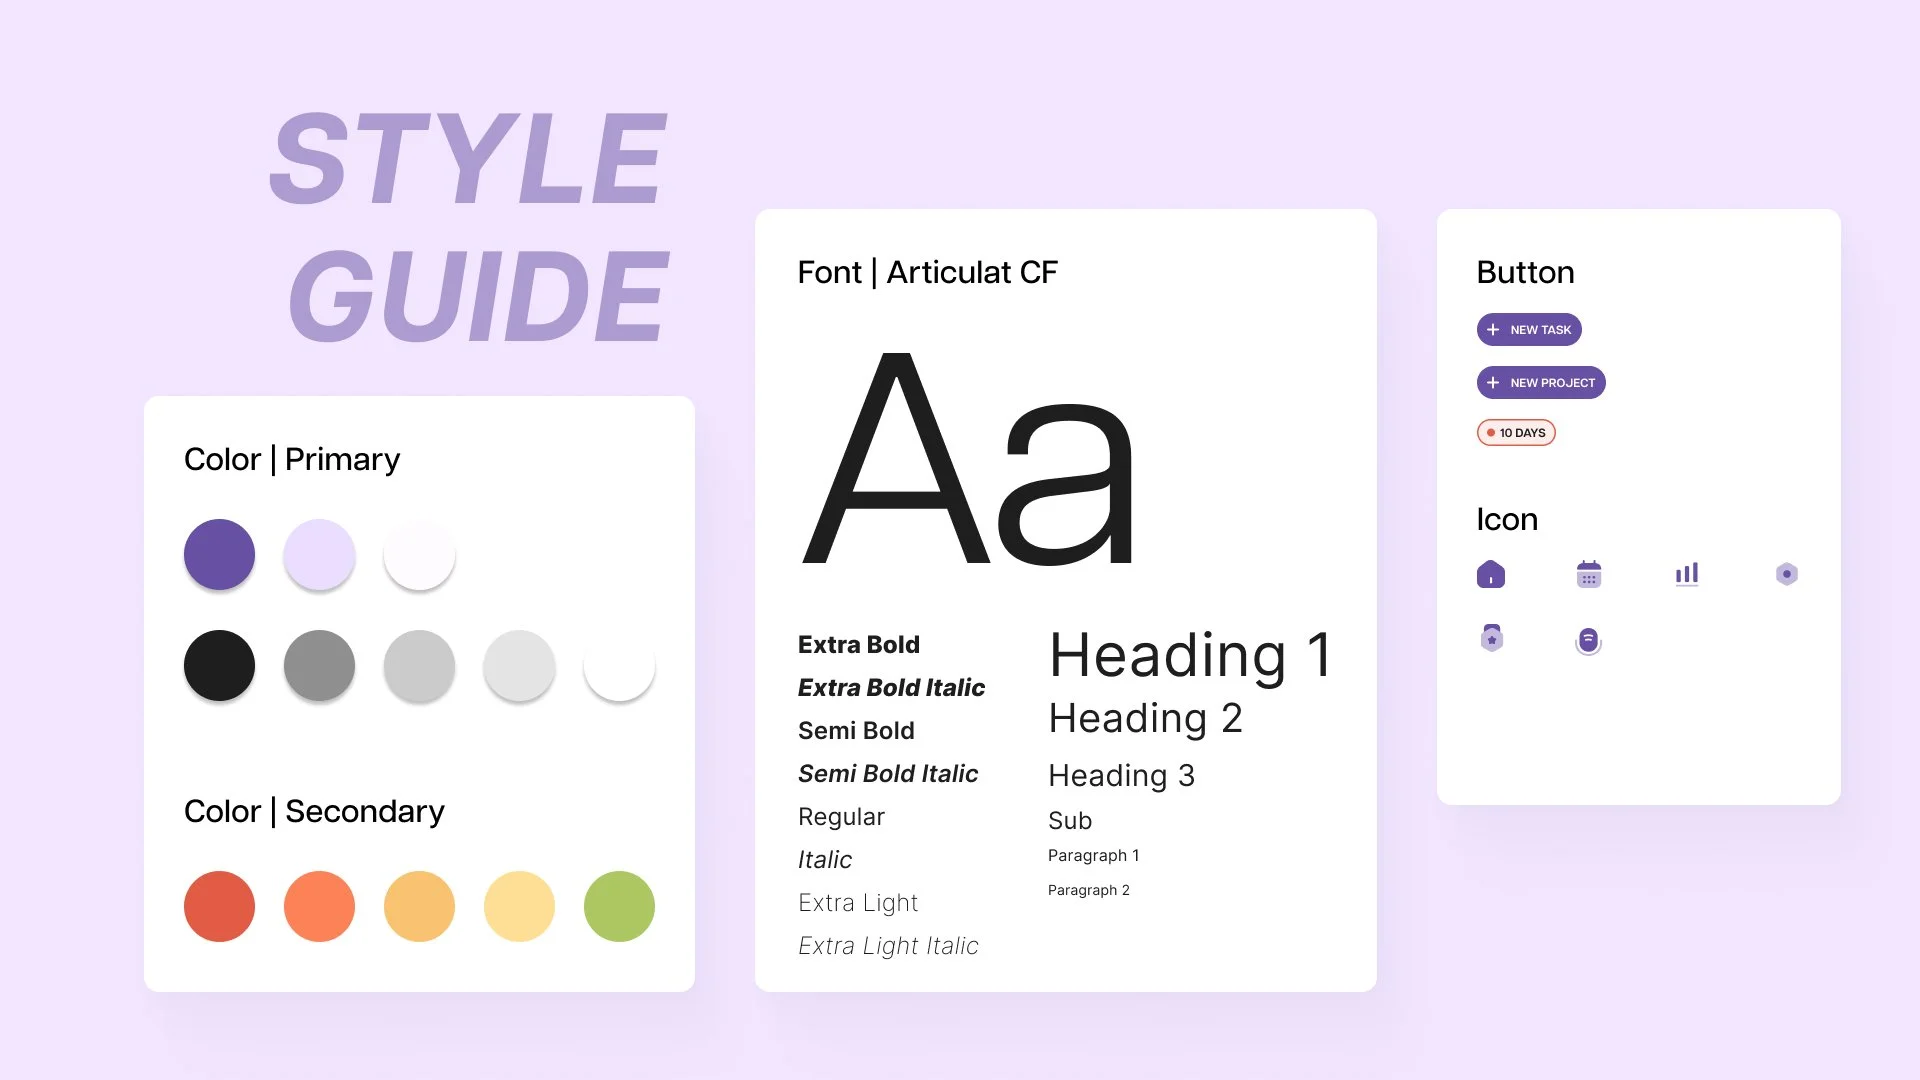1920x1080 pixels.
Task: Click the bar chart statistics icon
Action: (1686, 574)
